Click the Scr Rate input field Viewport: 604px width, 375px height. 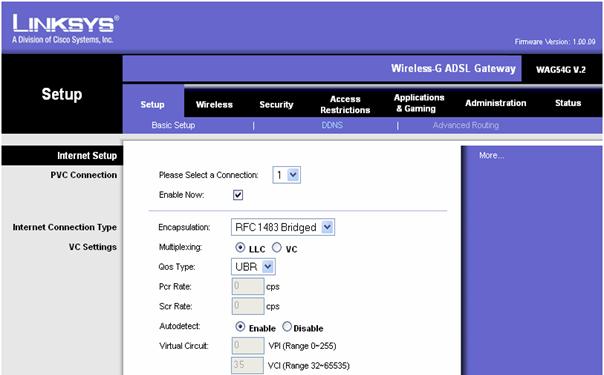(x=248, y=306)
